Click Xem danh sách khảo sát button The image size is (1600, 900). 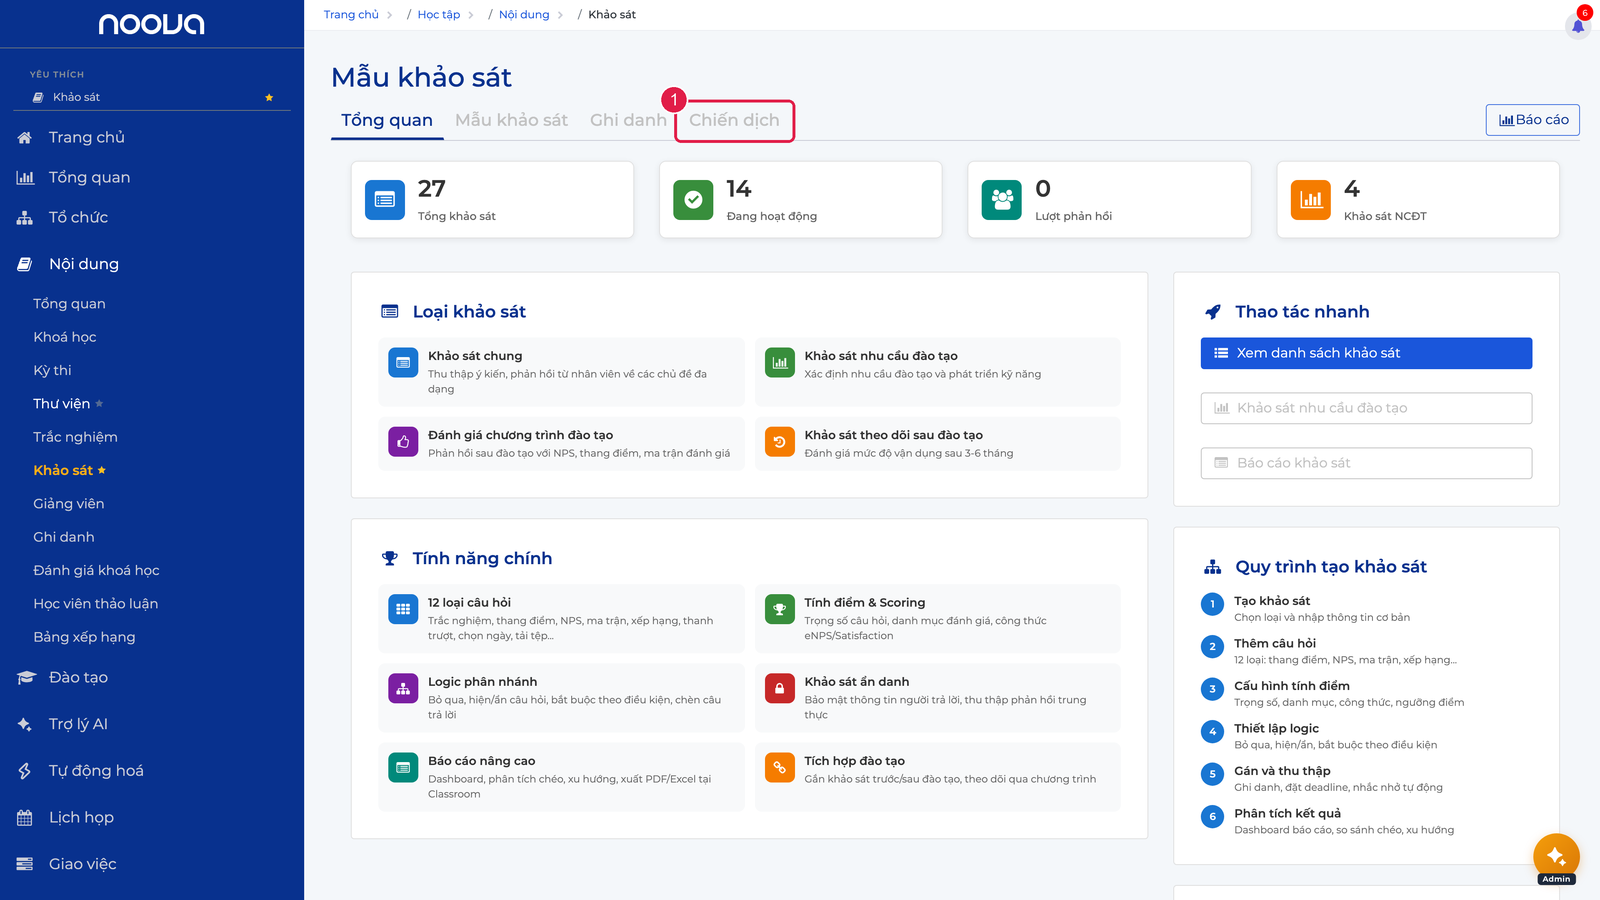[x=1366, y=353]
